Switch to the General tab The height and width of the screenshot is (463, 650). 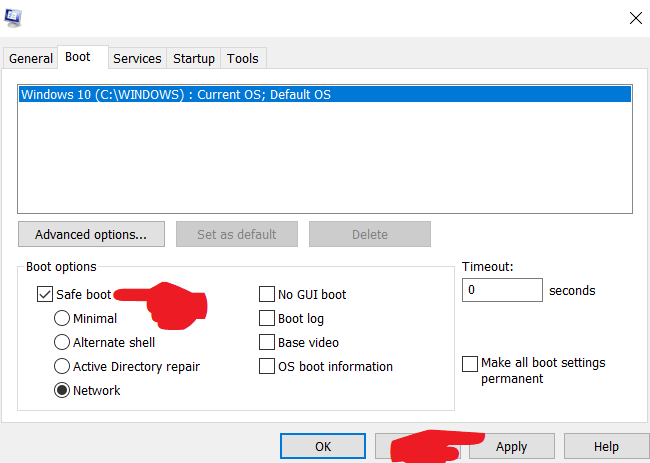pos(31,58)
